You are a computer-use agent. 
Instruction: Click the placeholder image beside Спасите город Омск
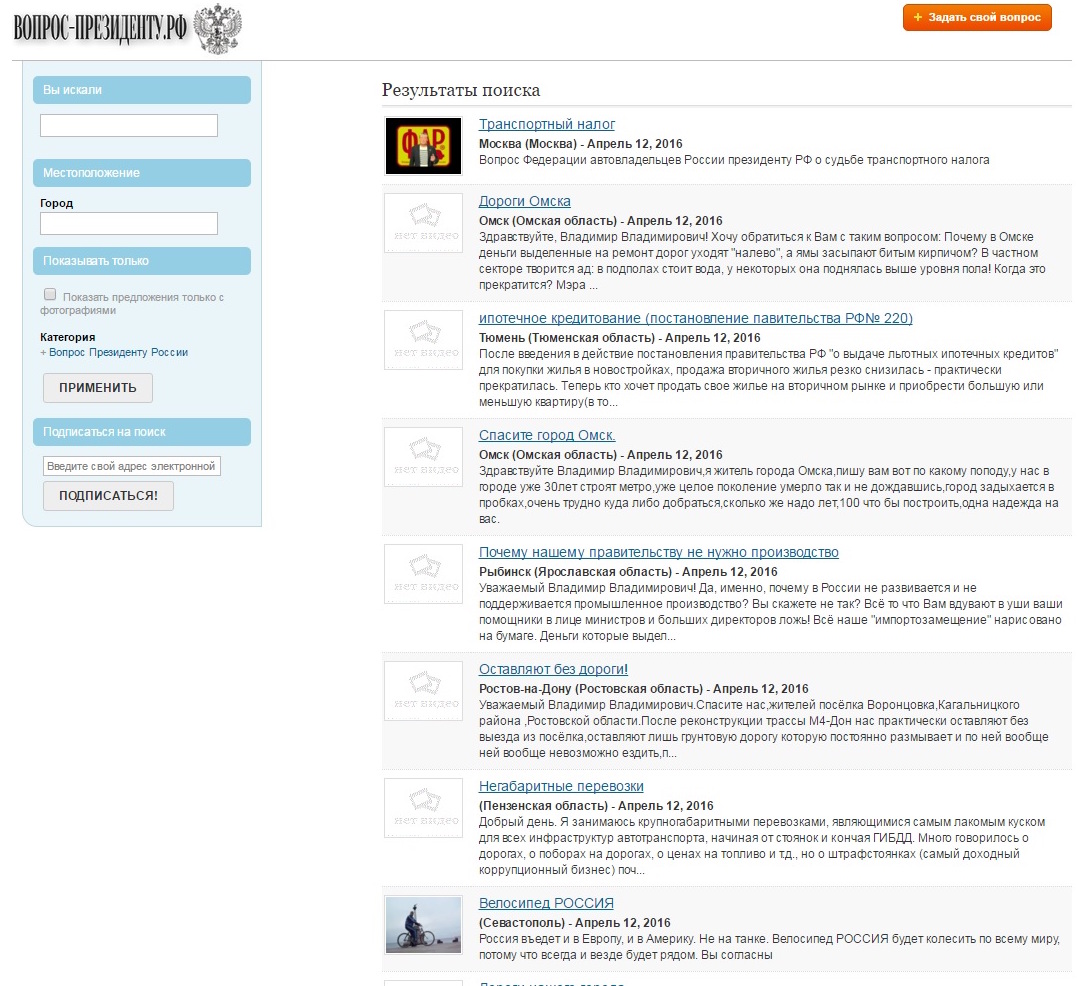(x=423, y=457)
